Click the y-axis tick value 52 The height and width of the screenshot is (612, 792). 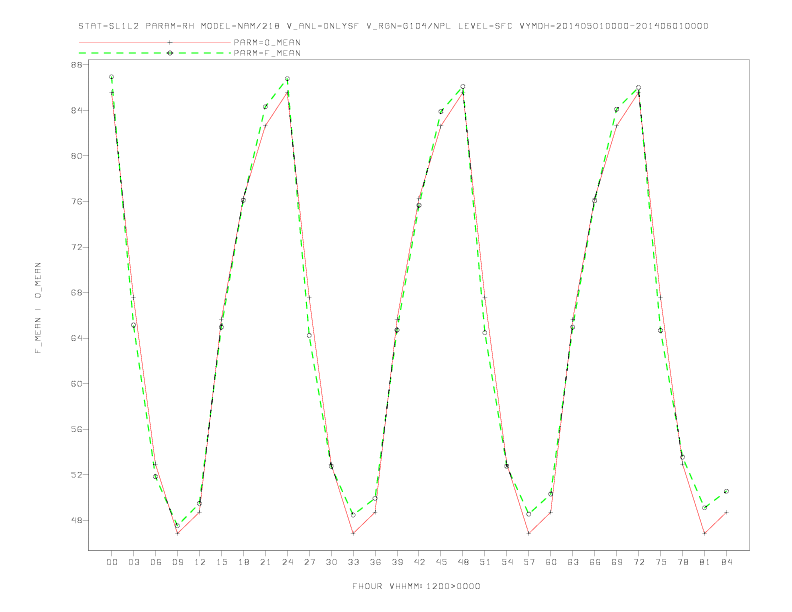point(76,475)
